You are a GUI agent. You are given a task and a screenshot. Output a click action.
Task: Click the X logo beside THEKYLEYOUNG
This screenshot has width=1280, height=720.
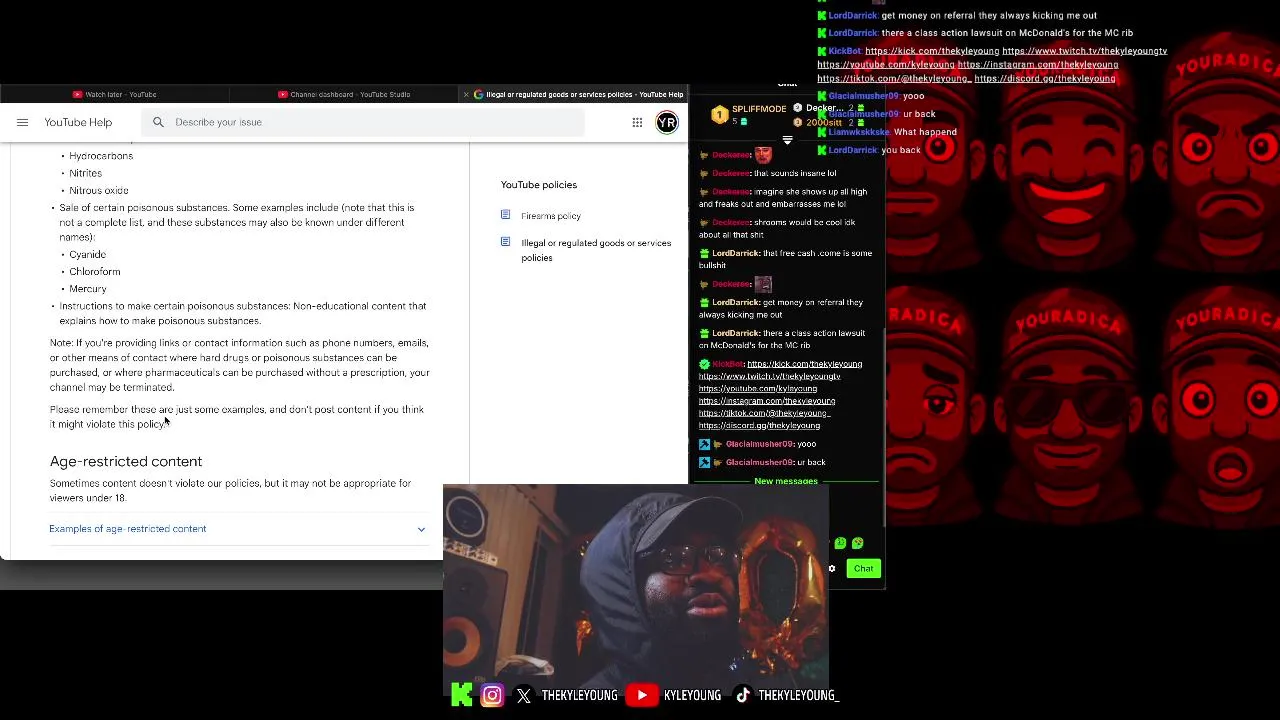point(524,695)
